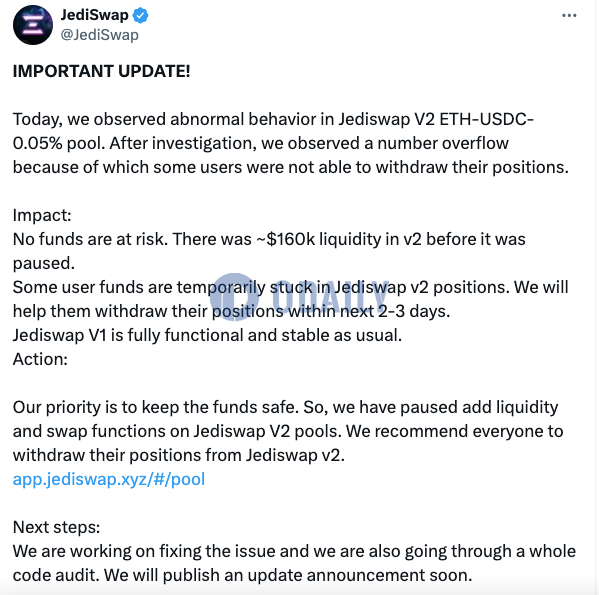
Task: Click the Action: label
Action: 40,359
